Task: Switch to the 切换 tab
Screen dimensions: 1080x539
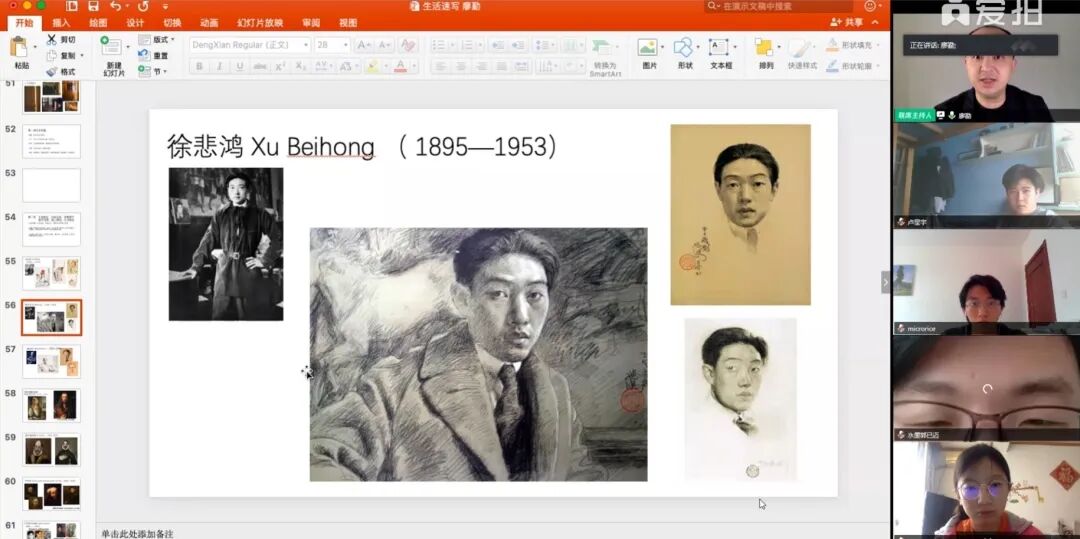Action: pos(172,23)
